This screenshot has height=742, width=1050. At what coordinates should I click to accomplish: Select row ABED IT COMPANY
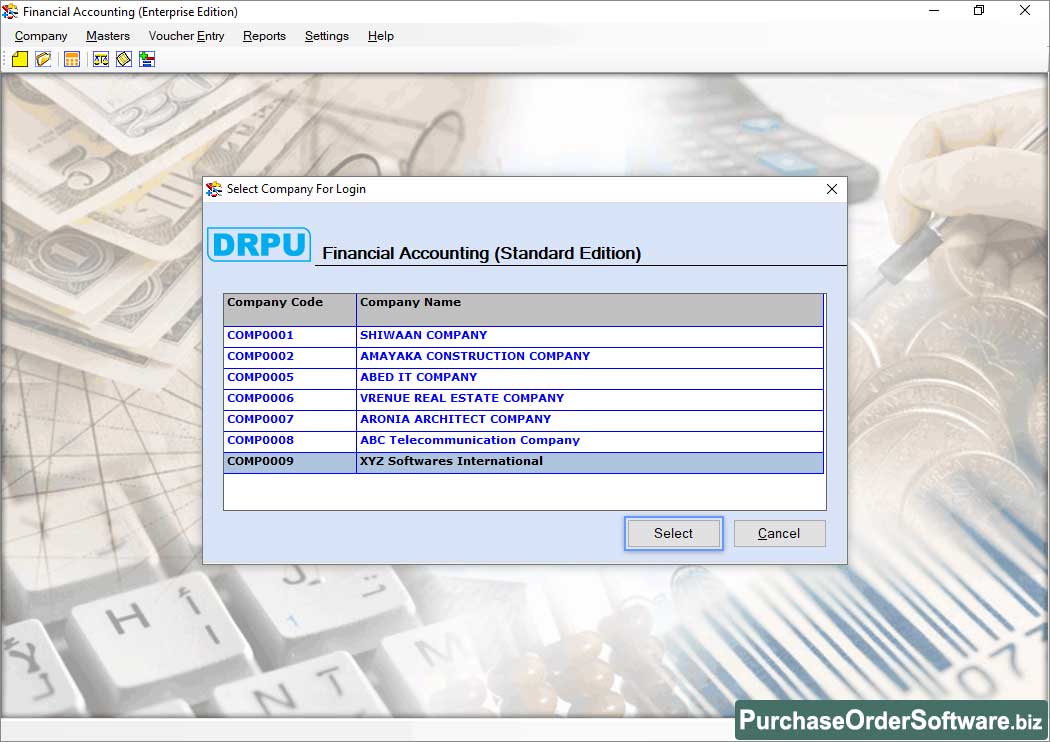coord(524,378)
